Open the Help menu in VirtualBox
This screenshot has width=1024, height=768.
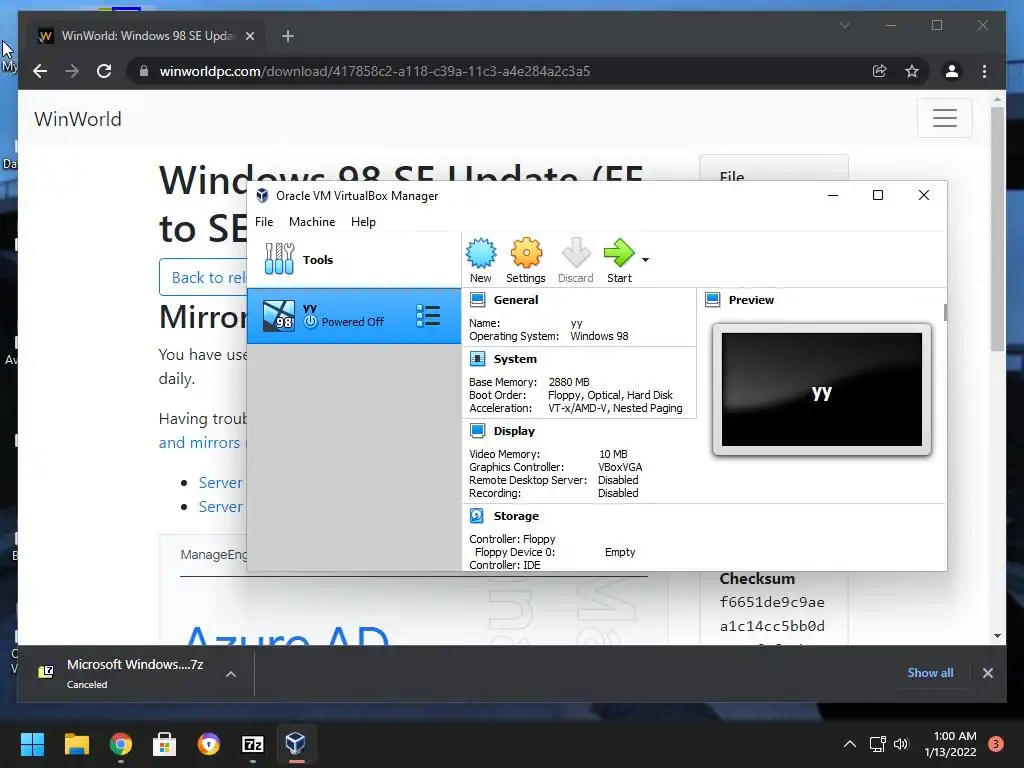(x=363, y=222)
